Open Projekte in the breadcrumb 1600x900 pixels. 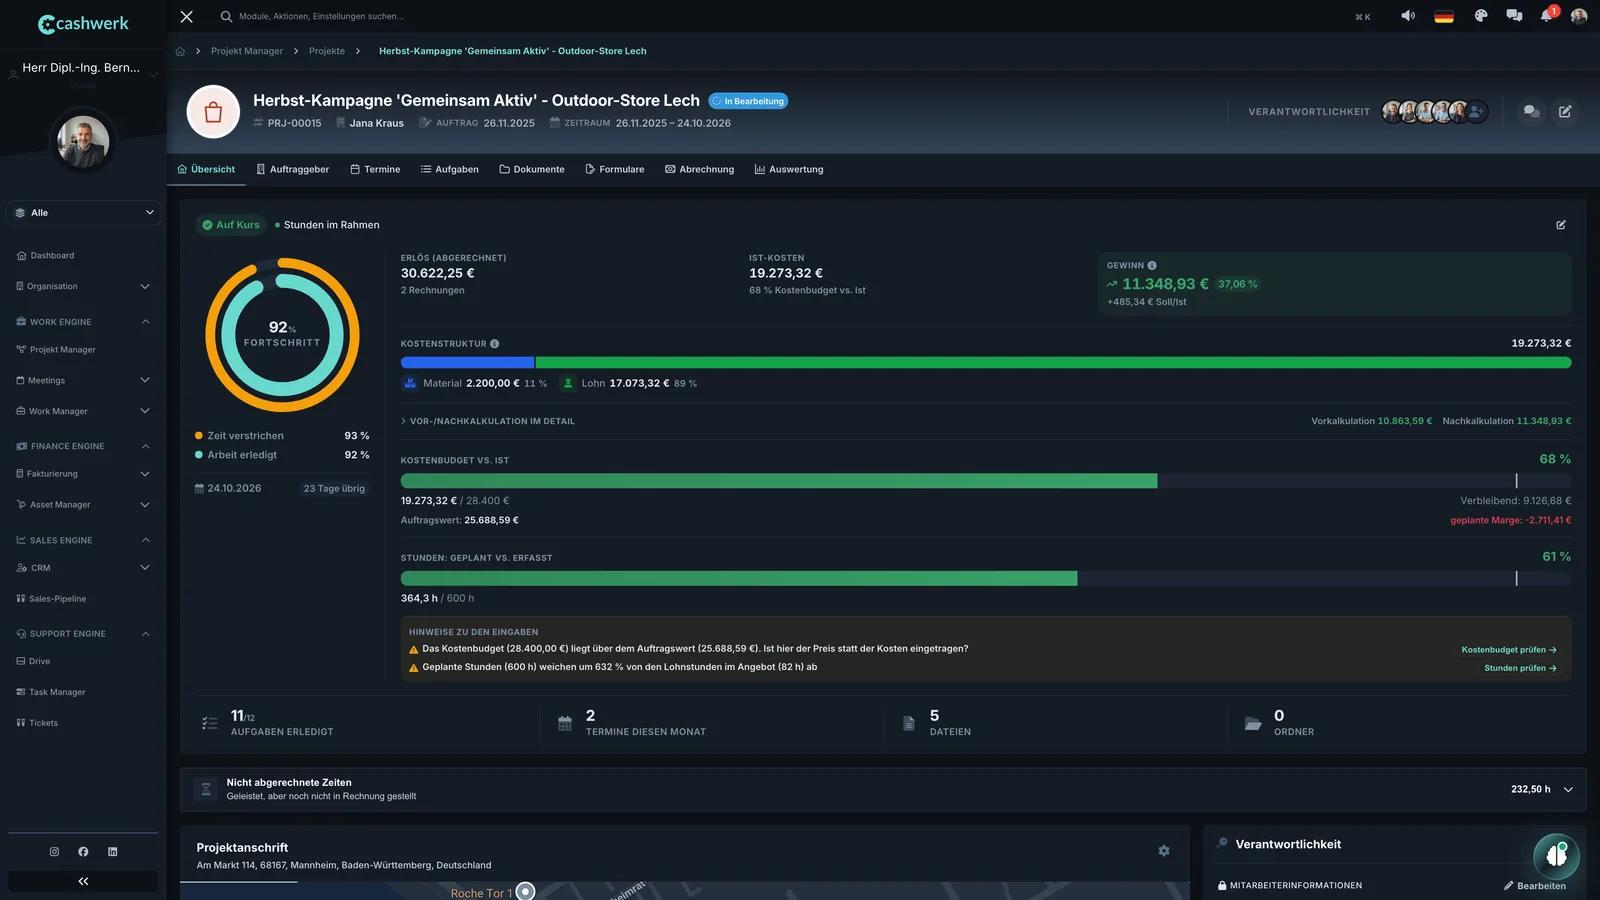327,51
